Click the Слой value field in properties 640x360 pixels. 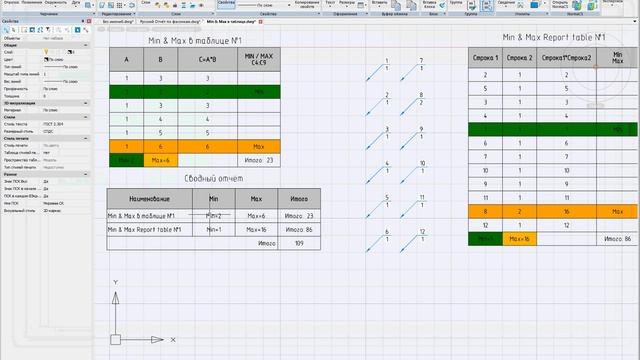[66, 52]
